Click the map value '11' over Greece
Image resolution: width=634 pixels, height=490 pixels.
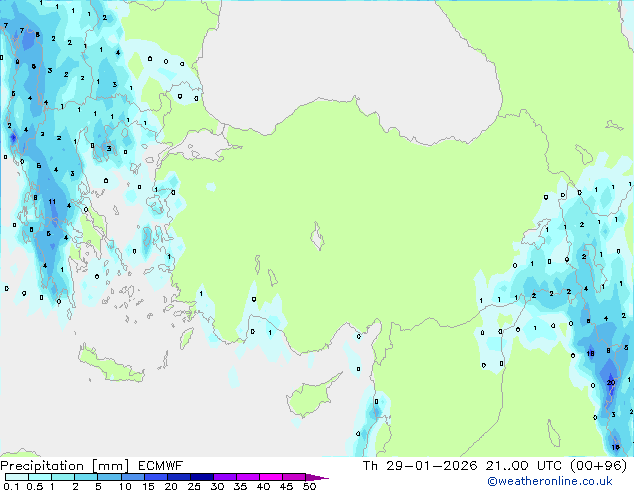(x=52, y=201)
